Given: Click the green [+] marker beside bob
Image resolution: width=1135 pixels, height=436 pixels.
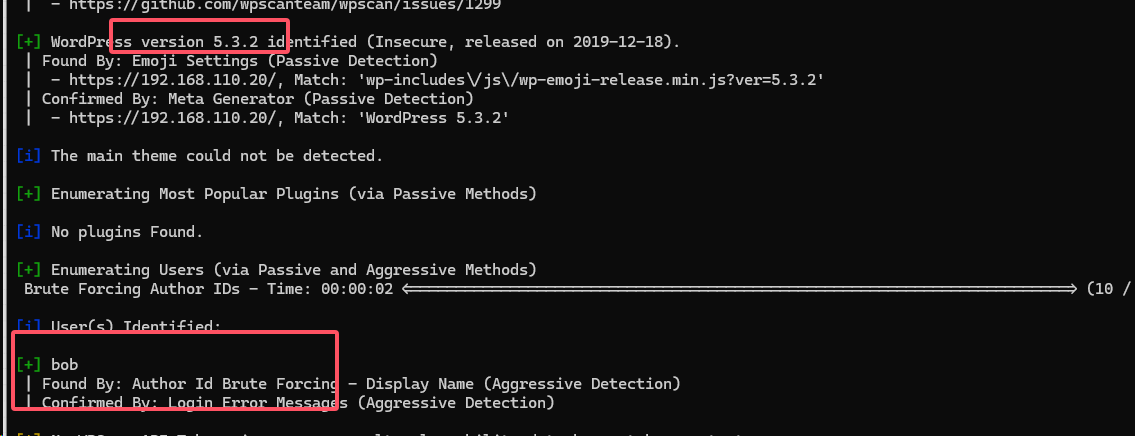Looking at the screenshot, I should [x=30, y=365].
